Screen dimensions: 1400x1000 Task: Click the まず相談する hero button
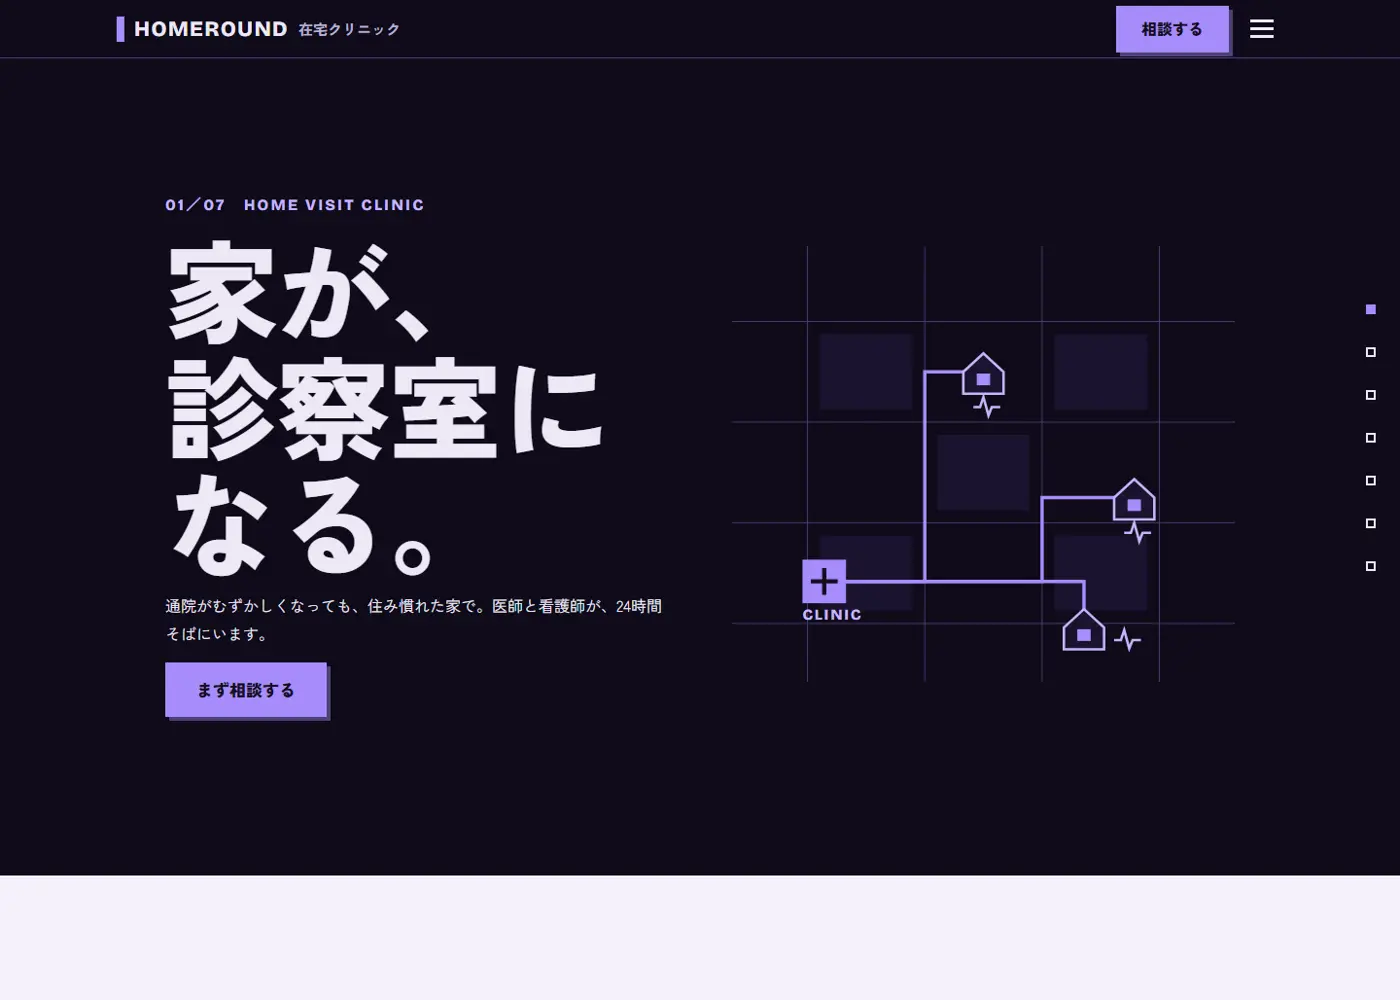point(246,690)
